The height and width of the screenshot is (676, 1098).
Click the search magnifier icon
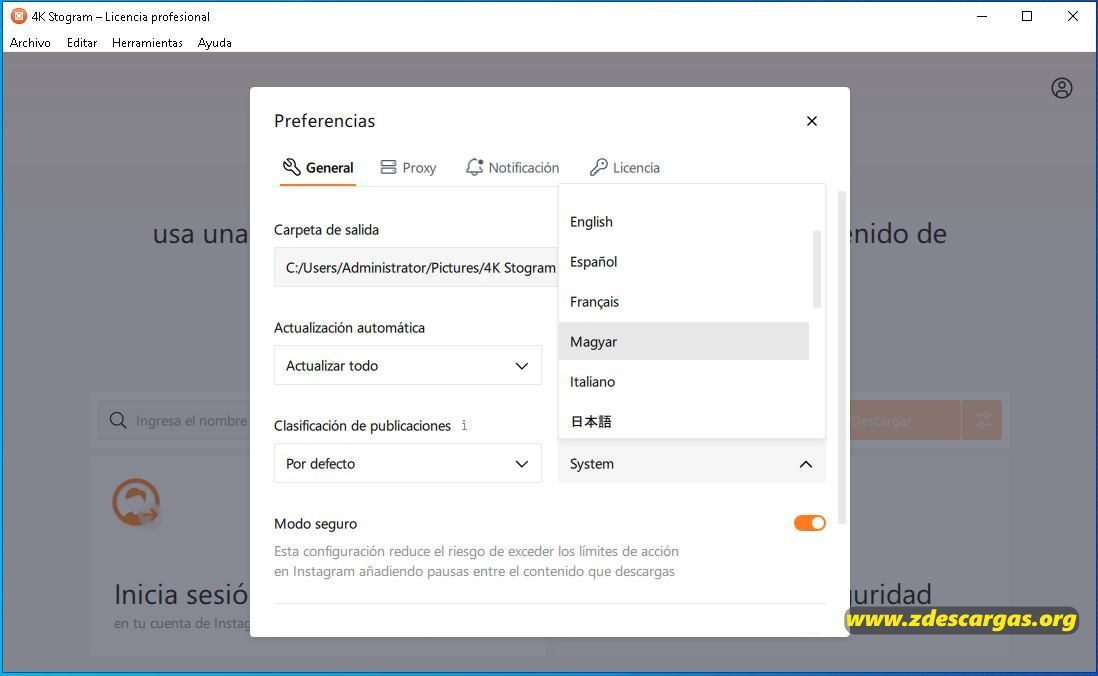[118, 420]
